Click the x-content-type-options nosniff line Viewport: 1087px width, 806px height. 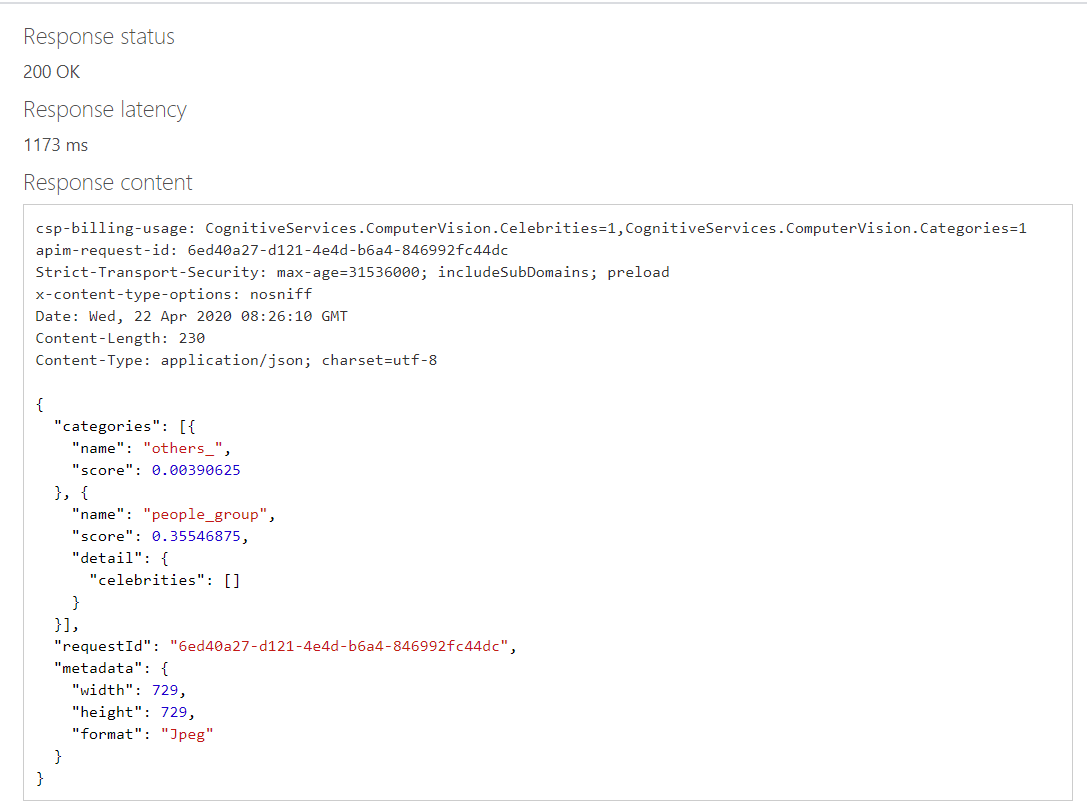(174, 294)
